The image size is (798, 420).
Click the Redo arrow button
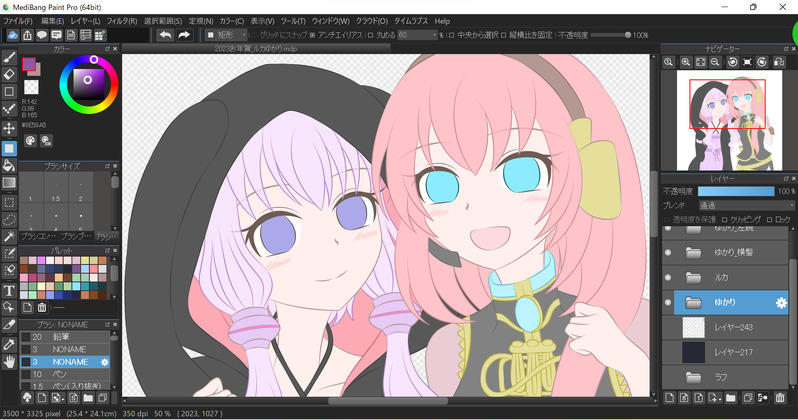[184, 35]
